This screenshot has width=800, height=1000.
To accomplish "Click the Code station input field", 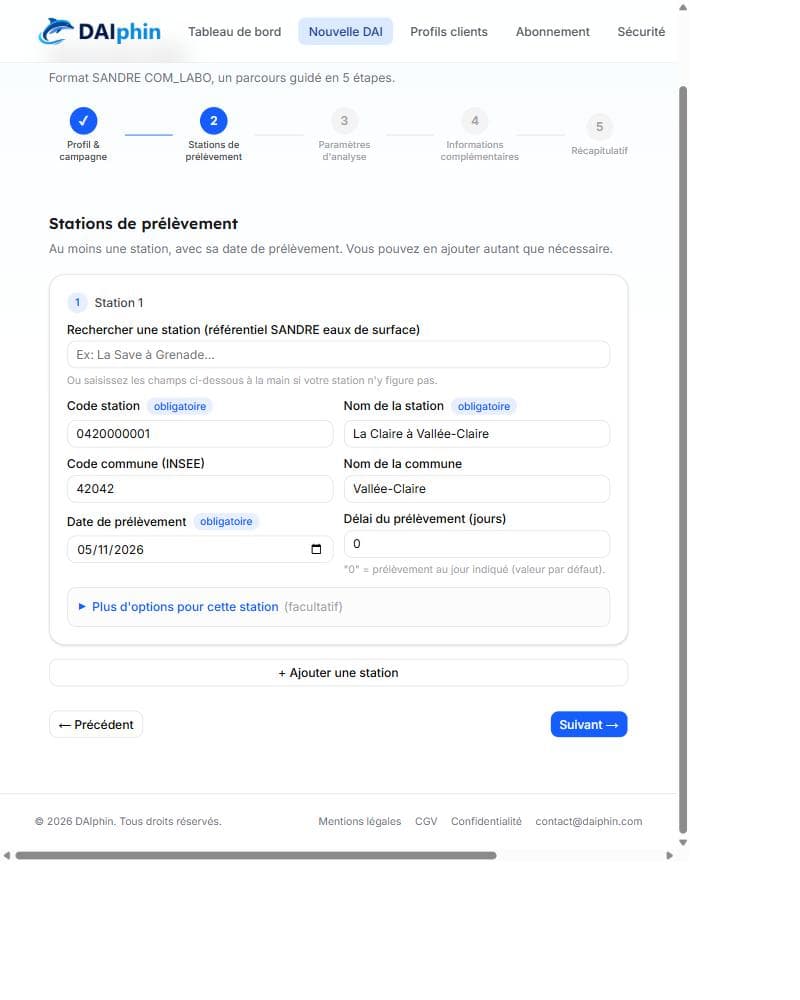I will [x=200, y=434].
